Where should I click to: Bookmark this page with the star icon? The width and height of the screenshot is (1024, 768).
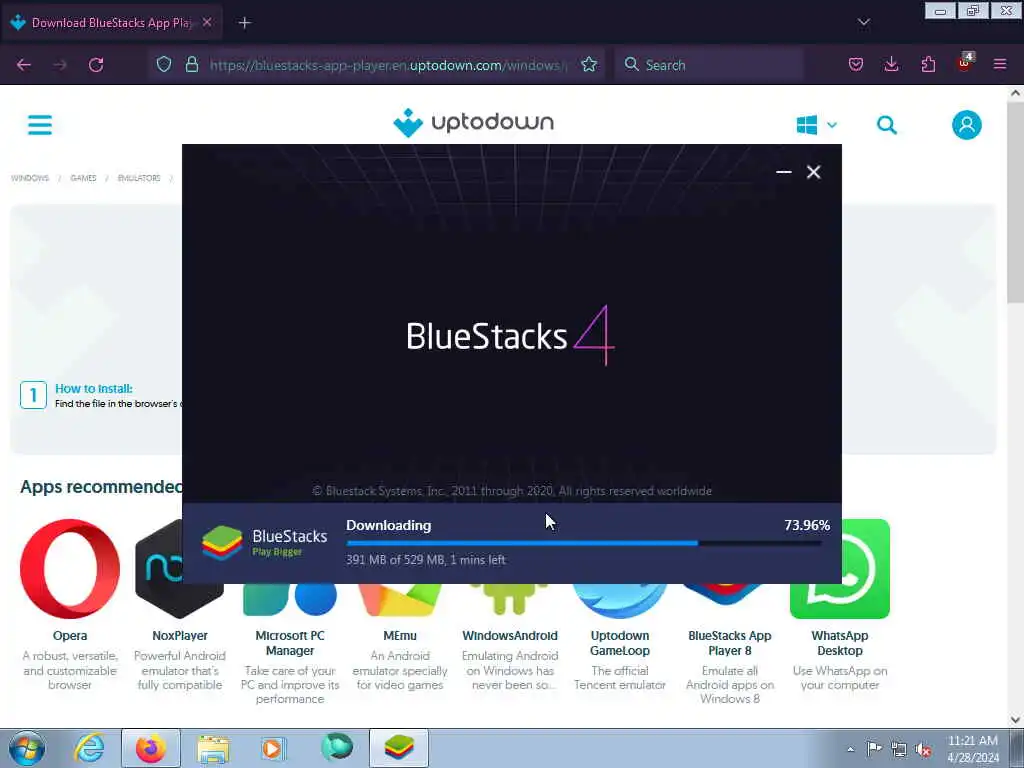[x=589, y=65]
